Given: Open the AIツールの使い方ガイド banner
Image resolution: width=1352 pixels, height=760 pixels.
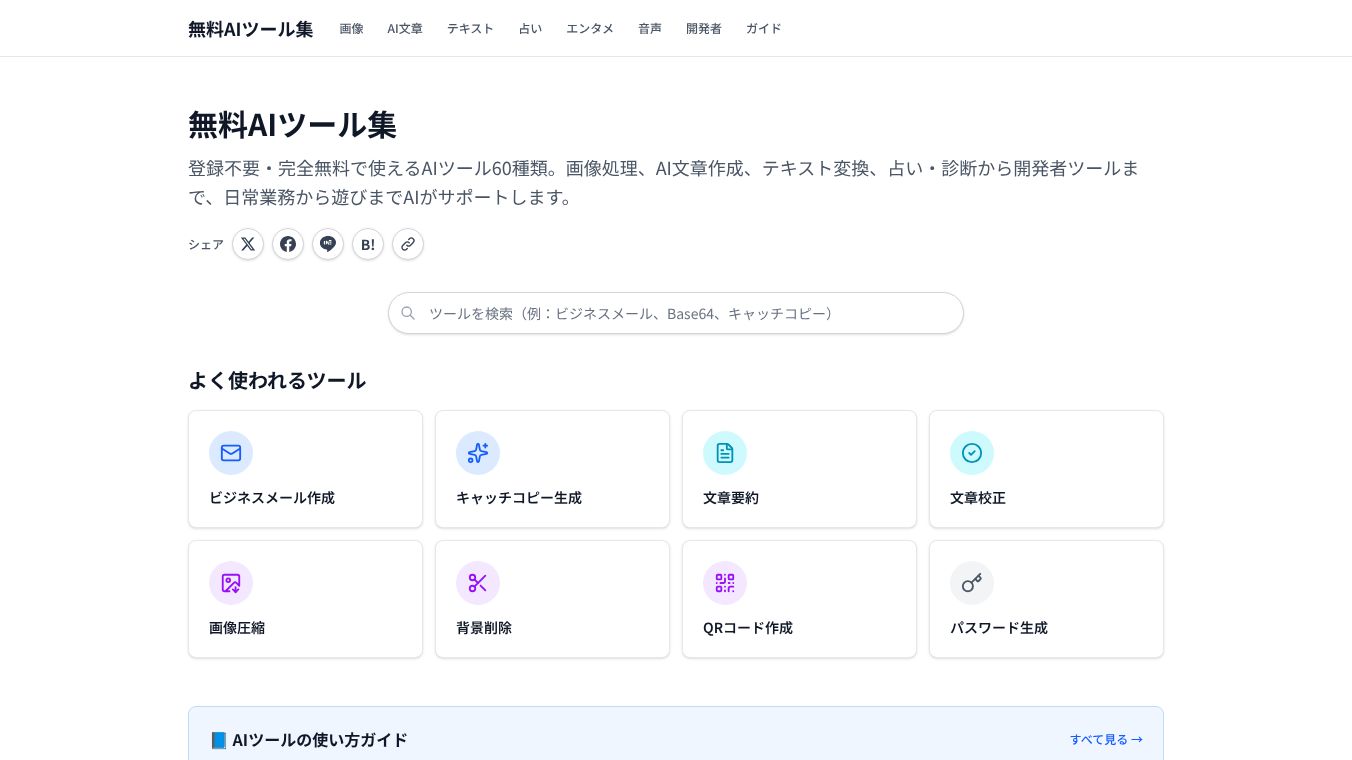Looking at the screenshot, I should 320,740.
